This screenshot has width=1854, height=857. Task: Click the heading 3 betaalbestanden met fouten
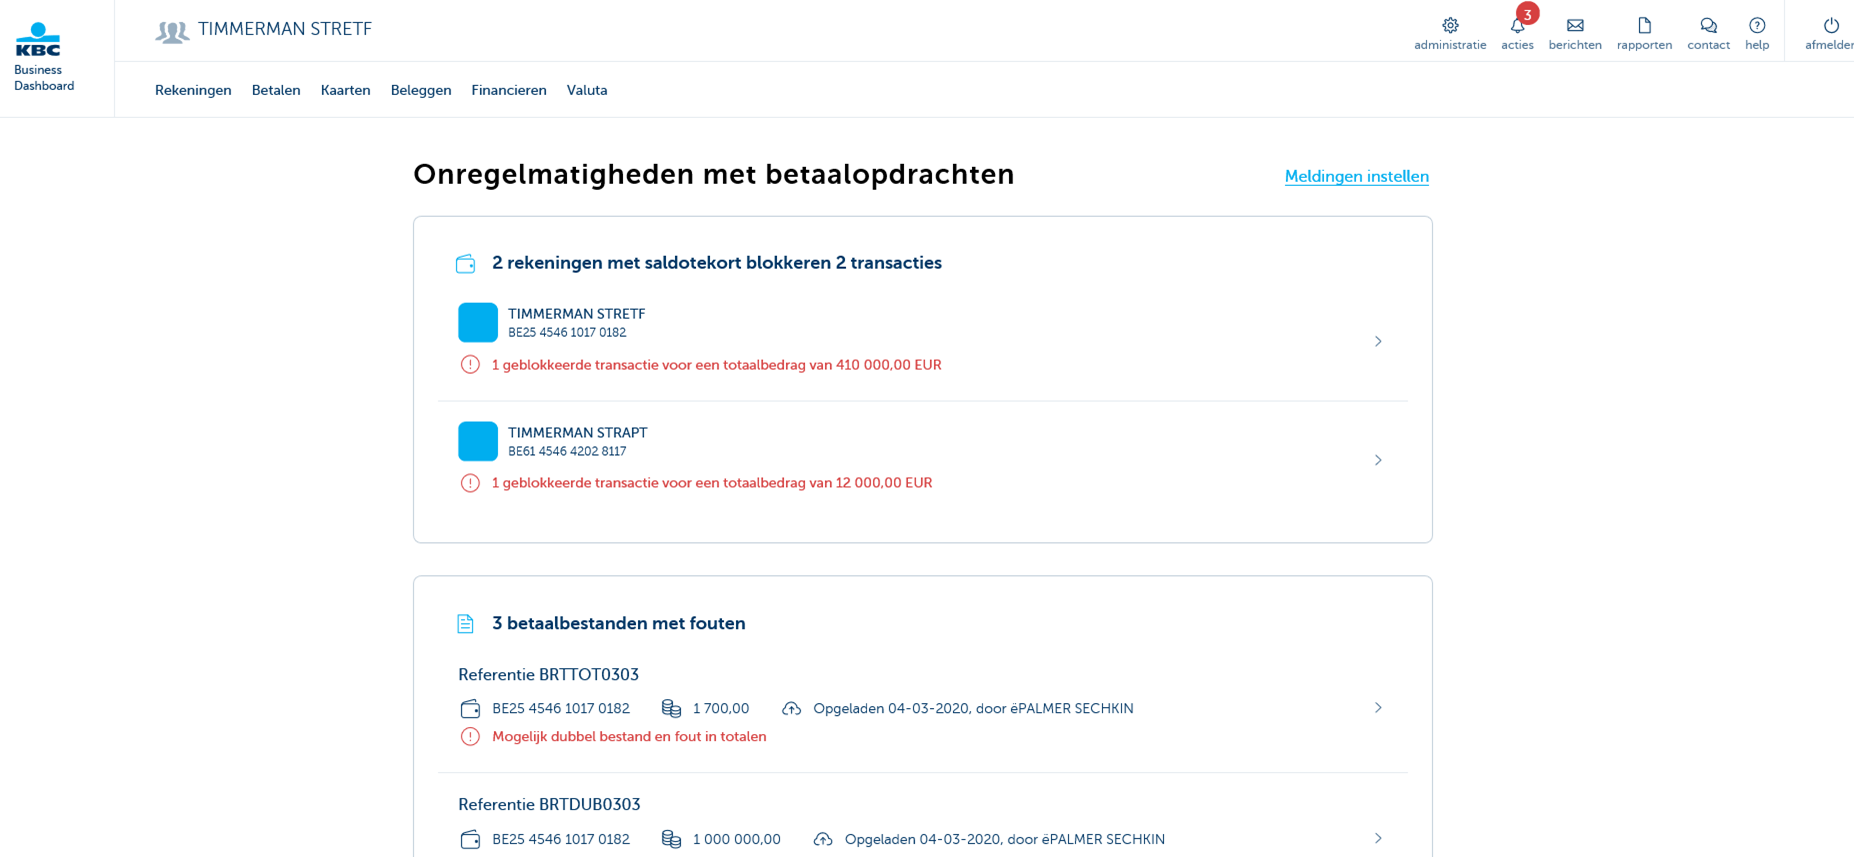619,624
